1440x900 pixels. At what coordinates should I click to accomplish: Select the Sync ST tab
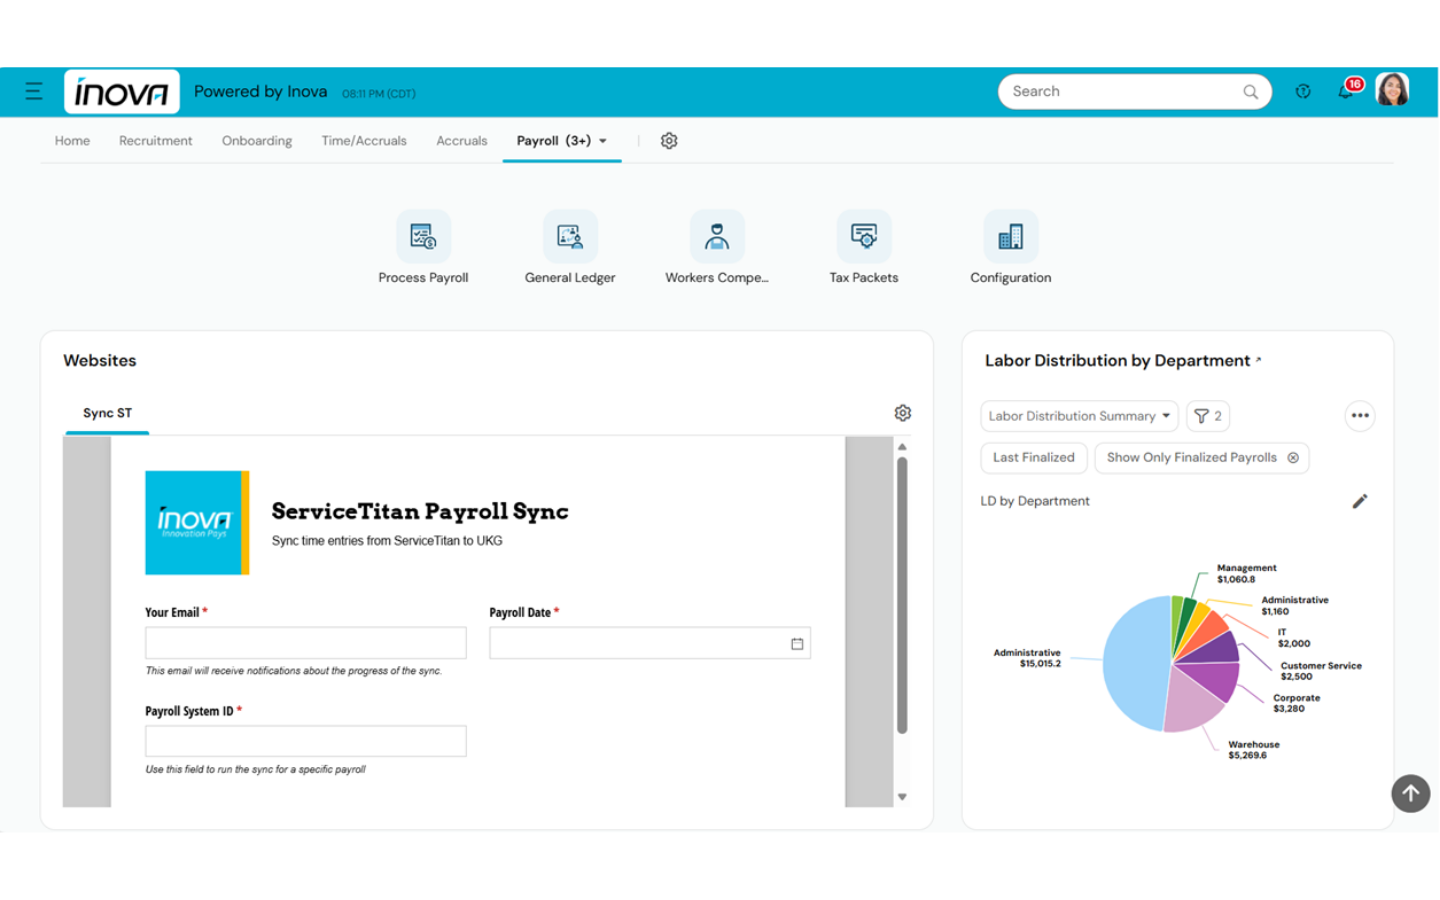[x=107, y=413]
